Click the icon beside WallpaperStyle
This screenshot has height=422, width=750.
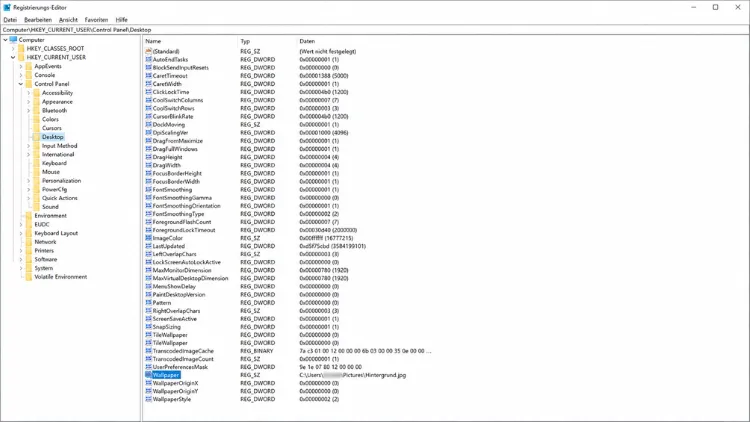click(x=148, y=399)
